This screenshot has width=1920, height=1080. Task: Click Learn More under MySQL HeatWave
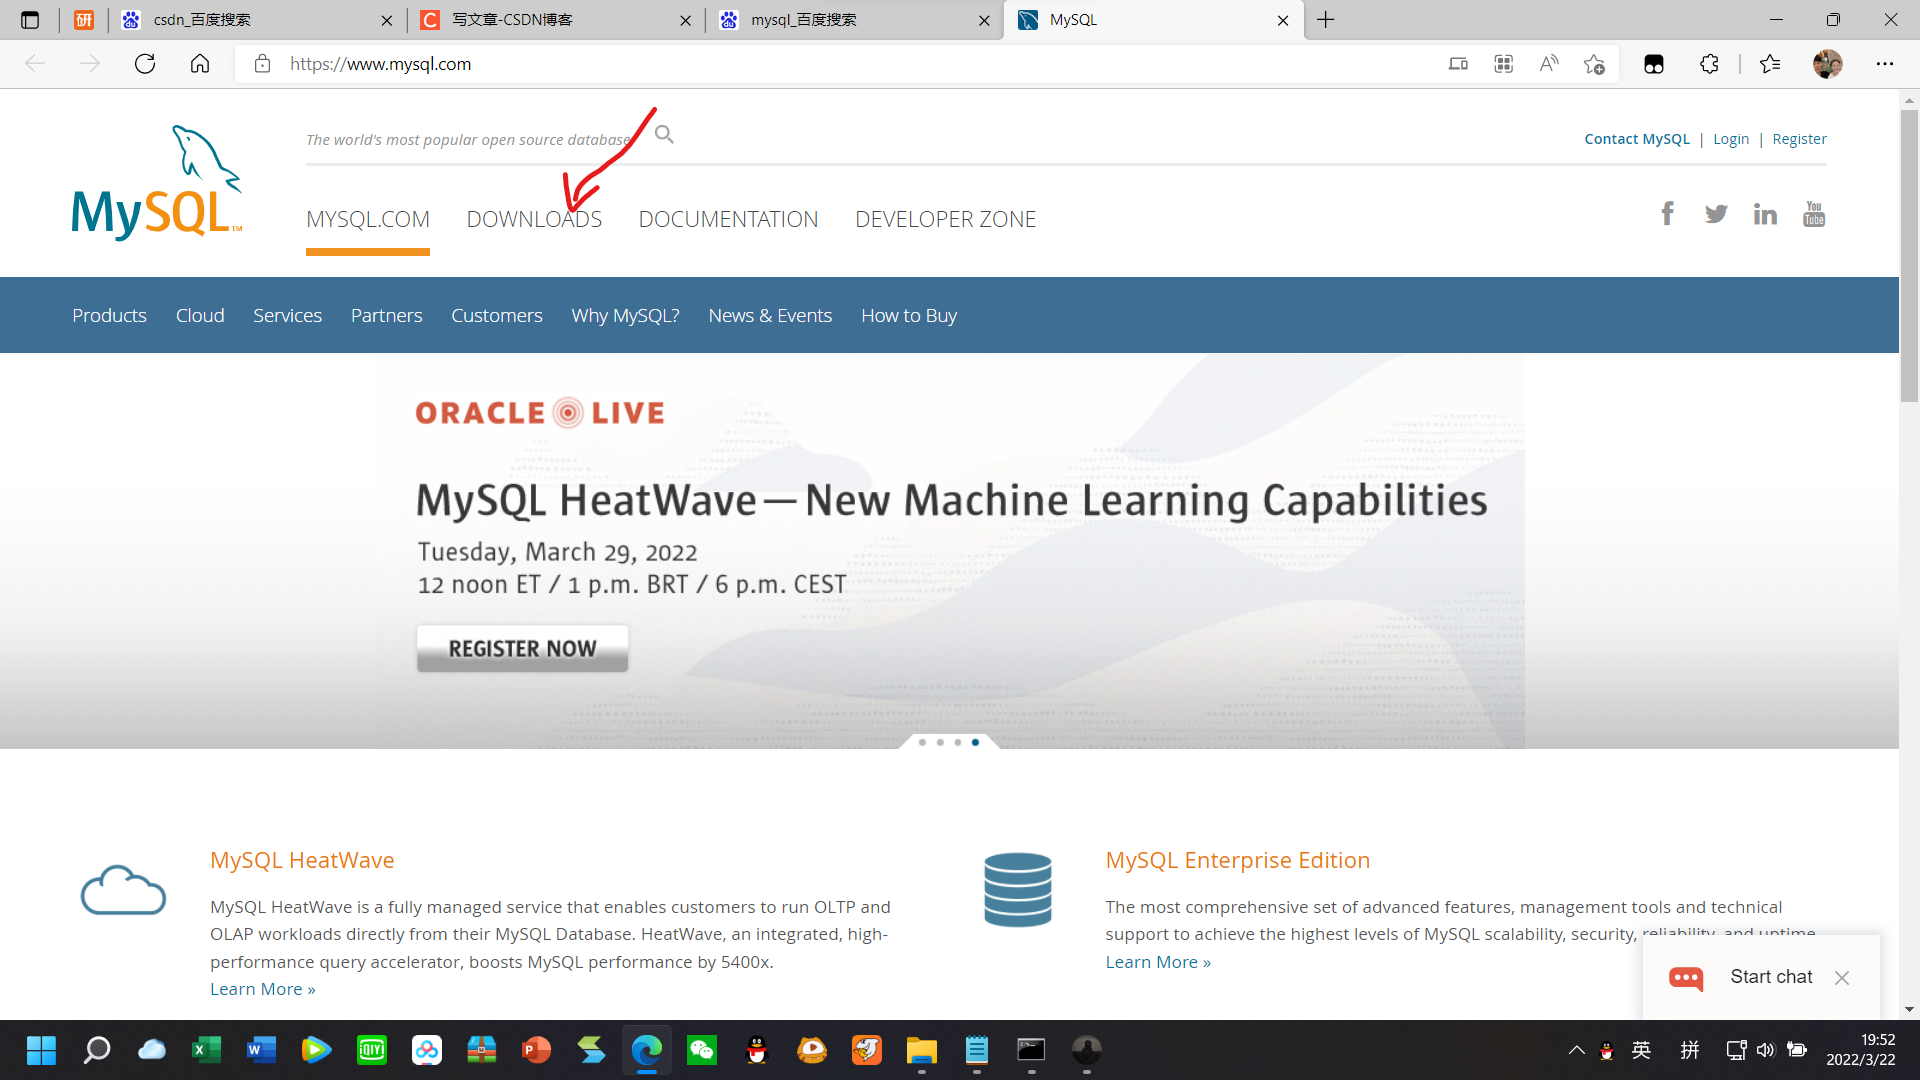(262, 988)
